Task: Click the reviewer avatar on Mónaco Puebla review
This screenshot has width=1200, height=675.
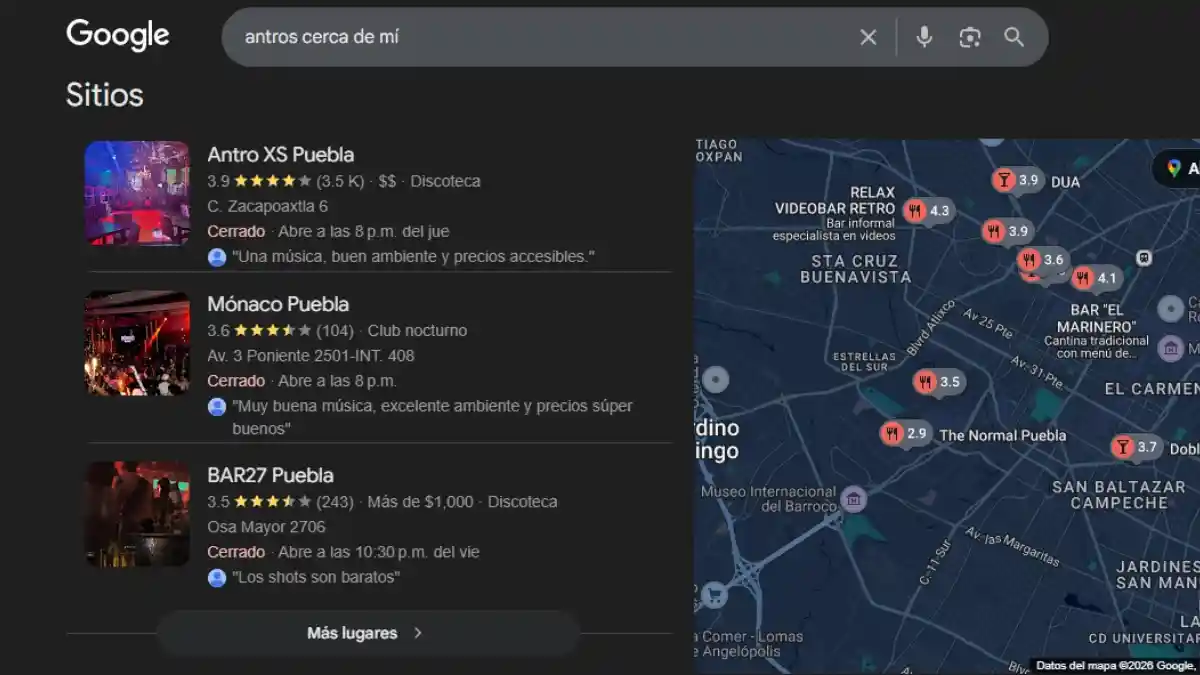Action: (x=217, y=407)
